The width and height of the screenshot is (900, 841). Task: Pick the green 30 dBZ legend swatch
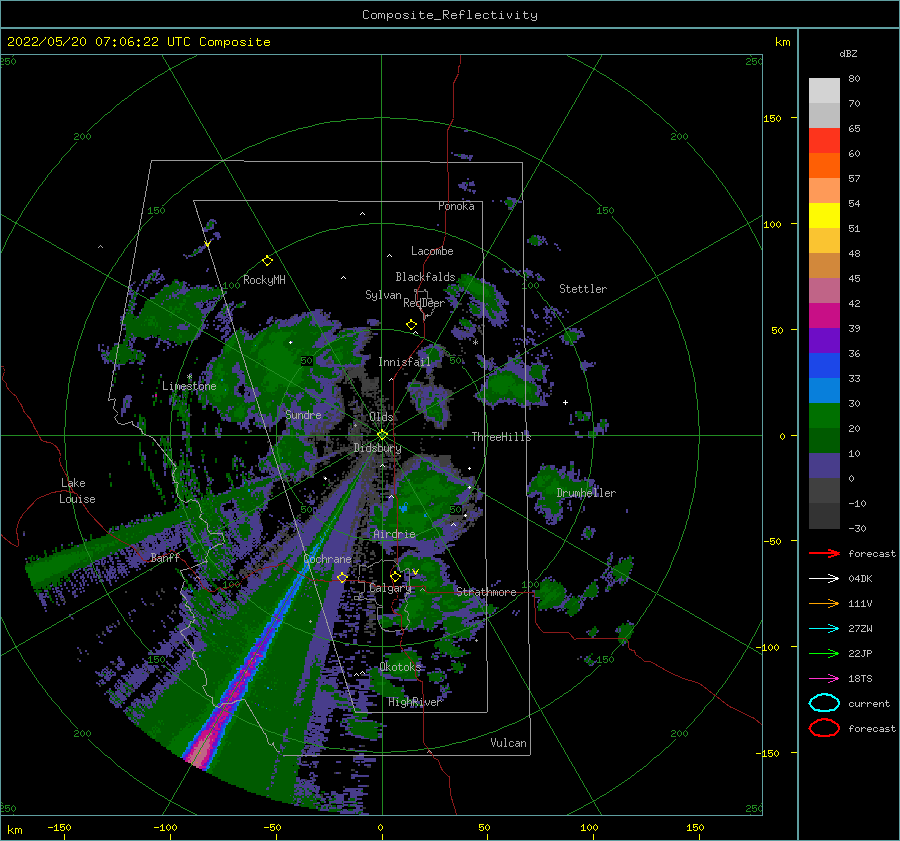tap(824, 415)
